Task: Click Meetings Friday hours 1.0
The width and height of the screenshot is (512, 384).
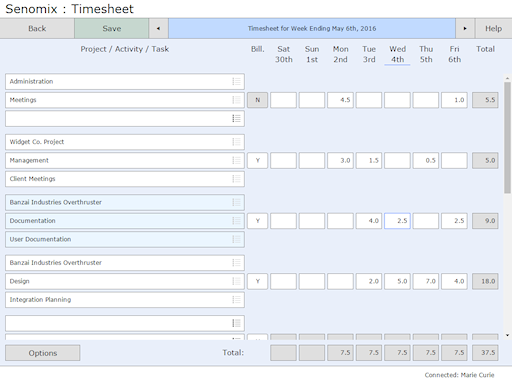Action: click(x=454, y=100)
